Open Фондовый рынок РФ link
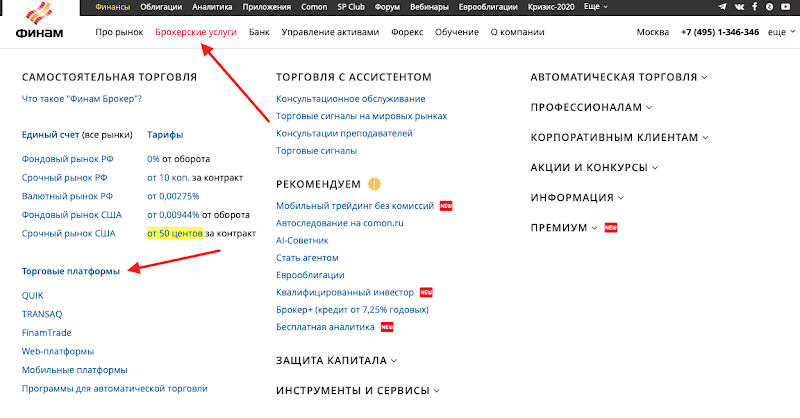 click(x=67, y=159)
